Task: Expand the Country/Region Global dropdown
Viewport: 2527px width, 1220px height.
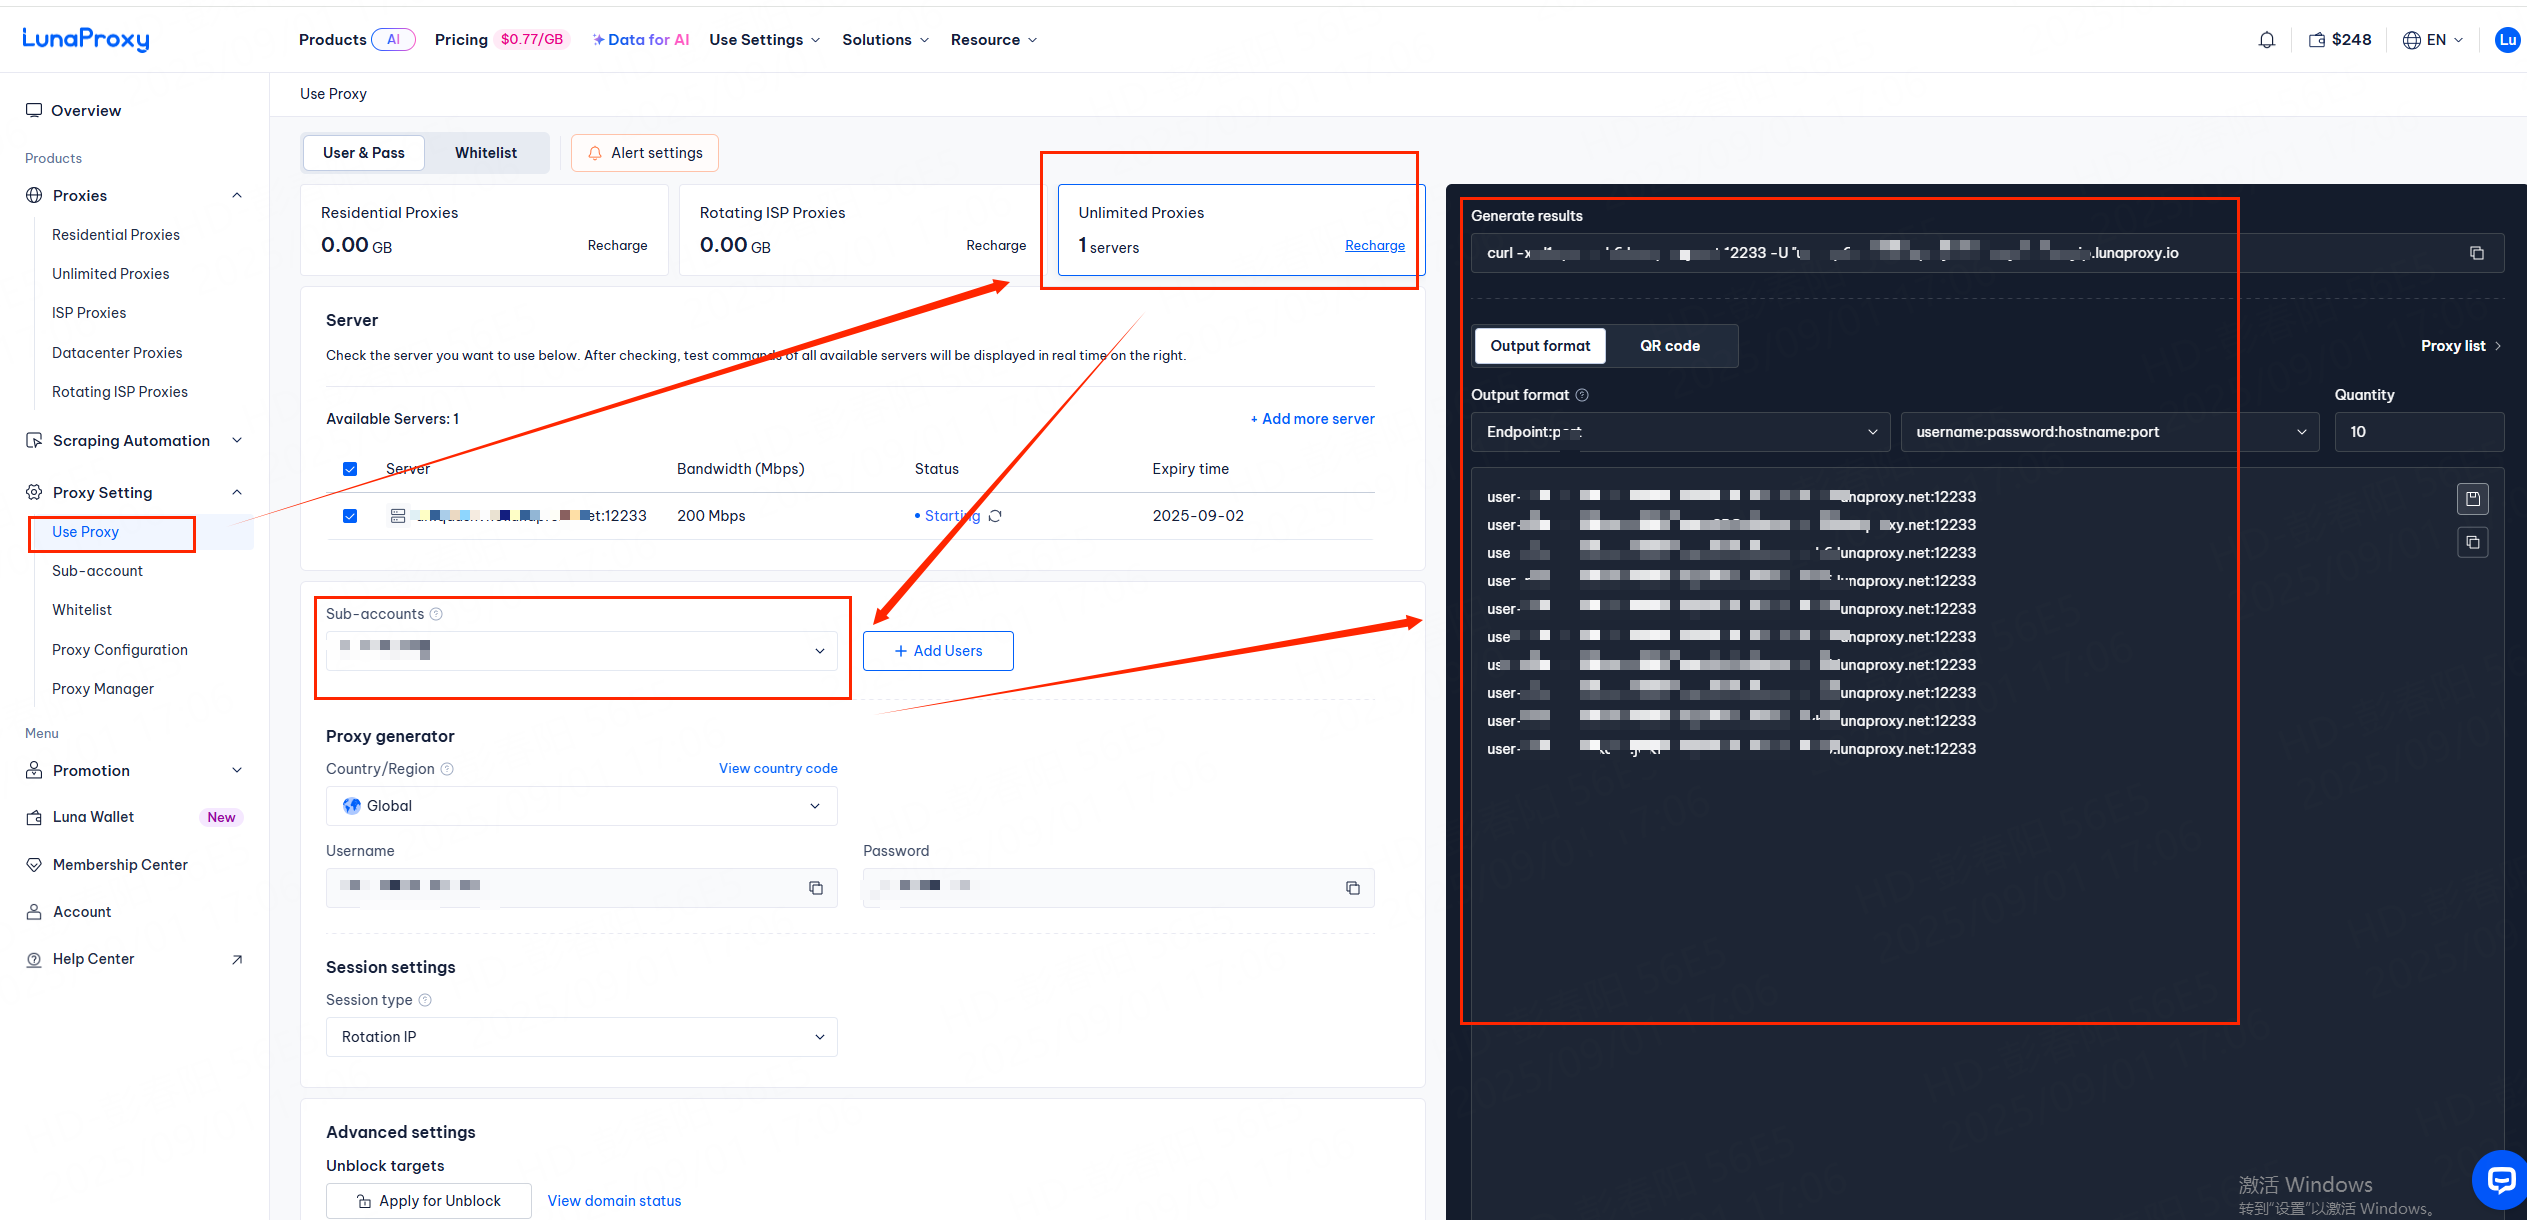Action: [581, 806]
